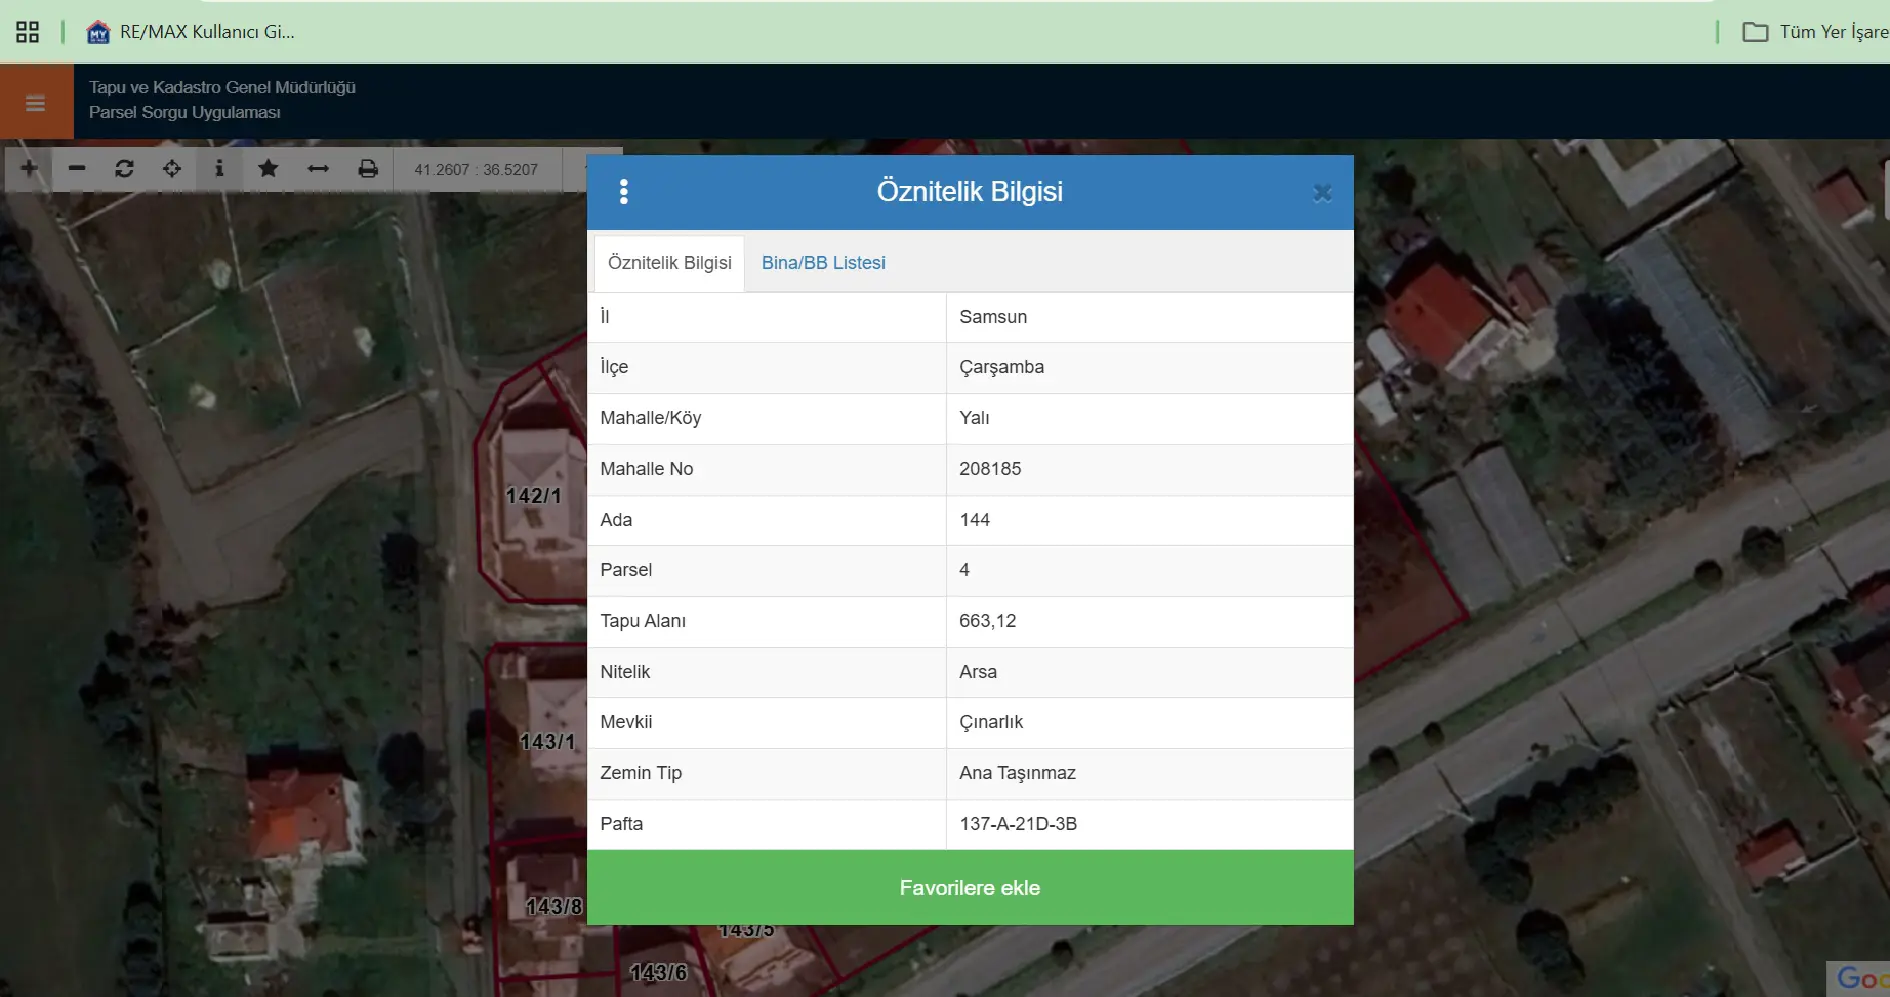Select Zemin Tip value Ana Taşınmaz
Image resolution: width=1890 pixels, height=997 pixels.
click(x=1149, y=773)
